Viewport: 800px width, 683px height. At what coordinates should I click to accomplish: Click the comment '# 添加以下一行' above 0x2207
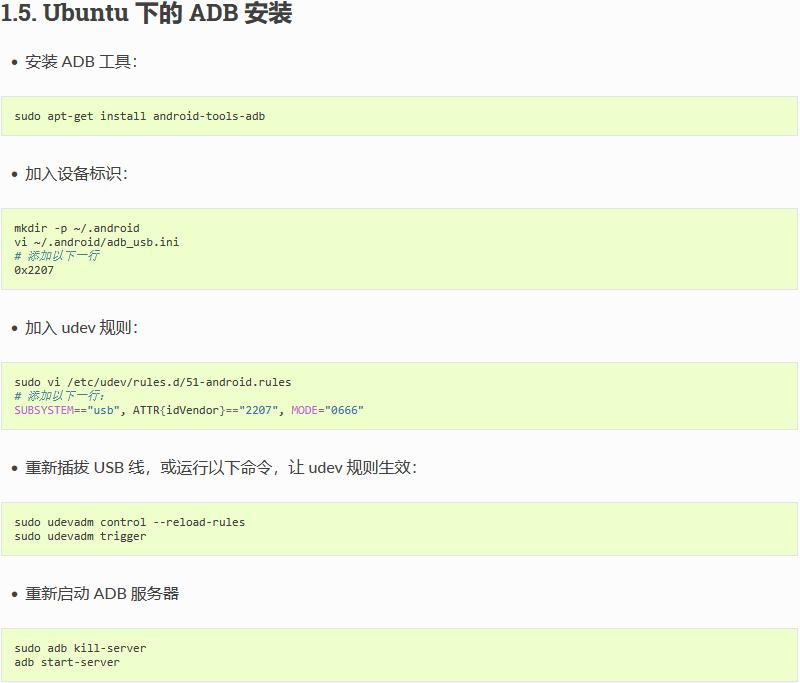(57, 256)
